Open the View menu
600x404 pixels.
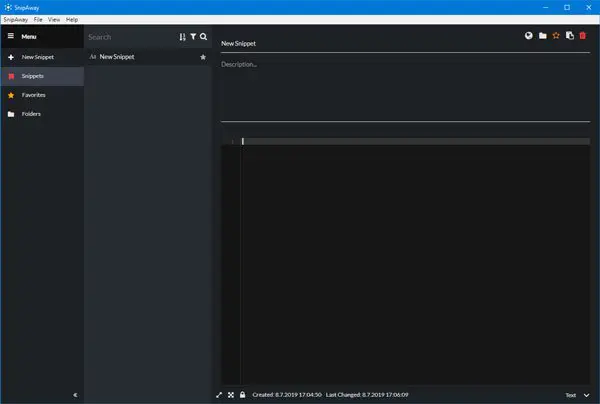(54, 20)
